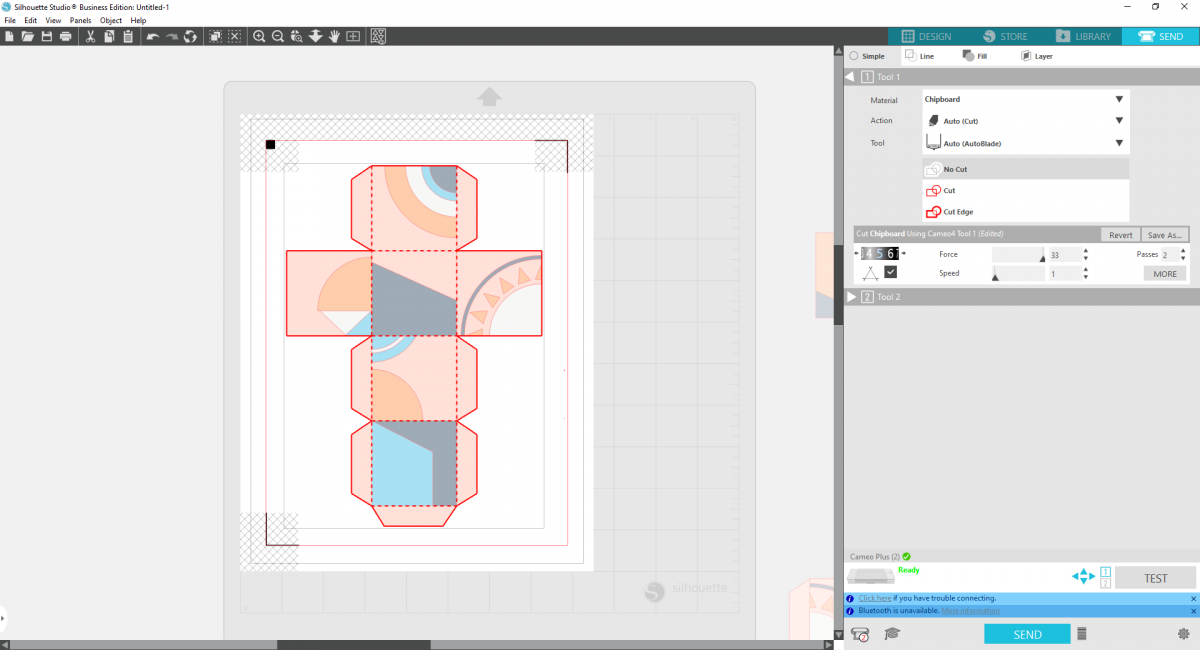
Task: Switch to the LIBRARY tab
Action: tap(1083, 36)
